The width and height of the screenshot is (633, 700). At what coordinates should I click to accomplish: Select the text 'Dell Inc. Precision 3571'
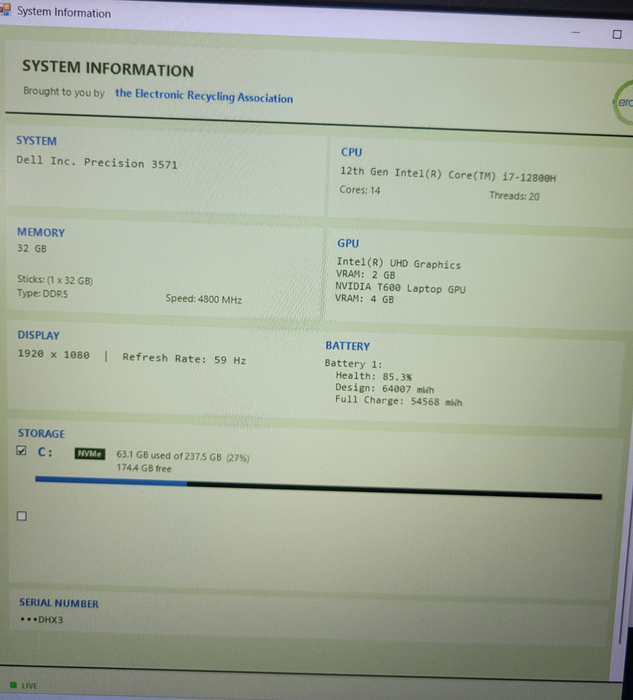(97, 162)
